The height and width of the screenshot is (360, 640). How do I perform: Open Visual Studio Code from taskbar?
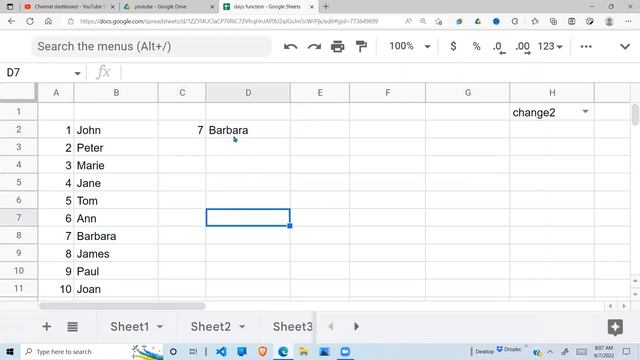pyautogui.click(x=221, y=351)
